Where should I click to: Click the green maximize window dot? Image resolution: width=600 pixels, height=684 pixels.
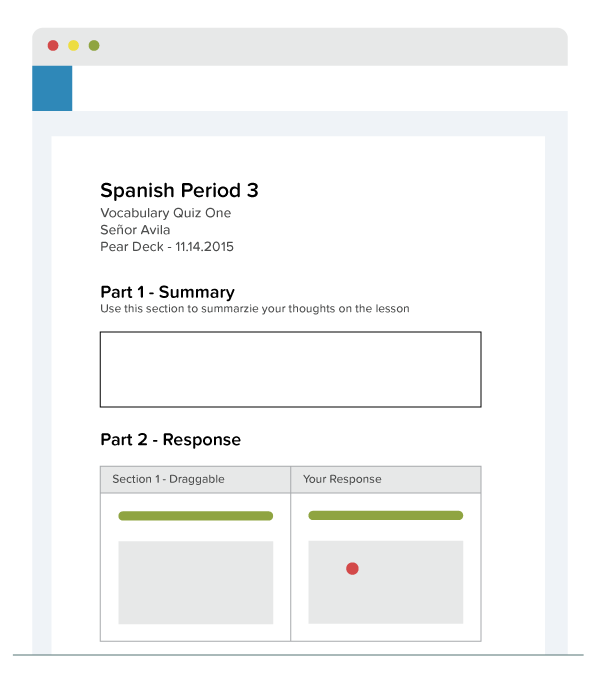[94, 45]
